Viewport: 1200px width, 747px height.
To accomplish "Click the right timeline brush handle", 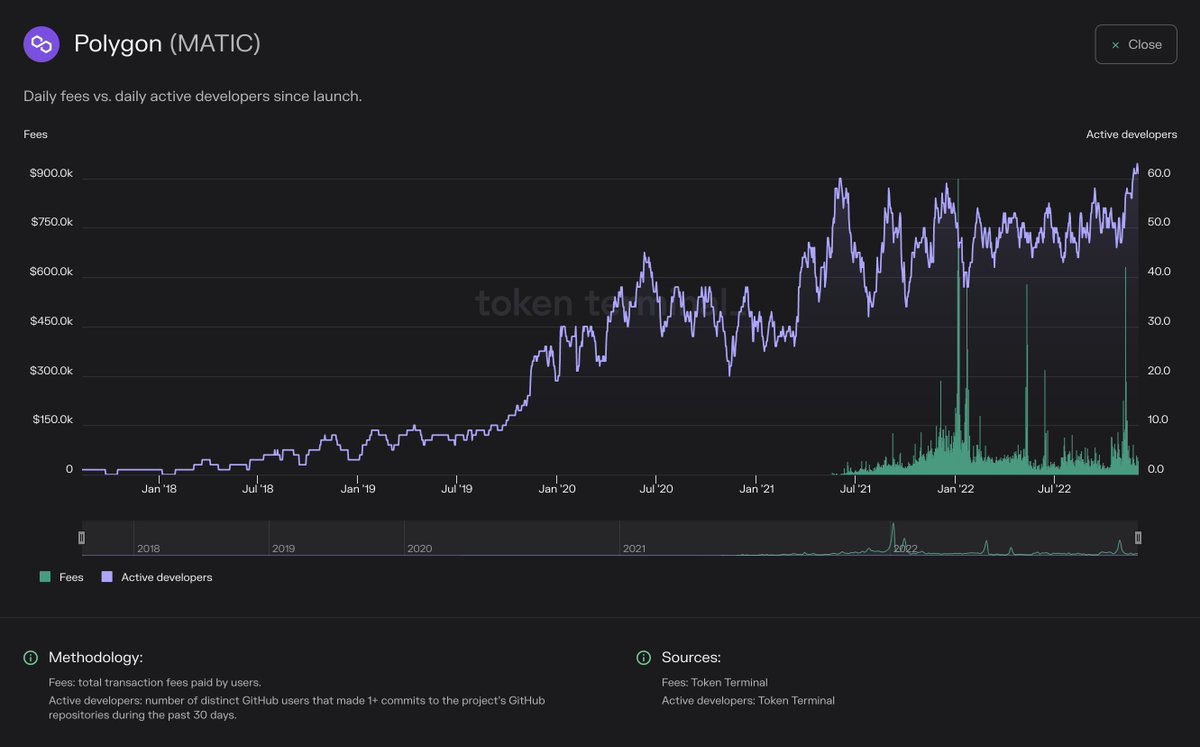I will point(1137,537).
